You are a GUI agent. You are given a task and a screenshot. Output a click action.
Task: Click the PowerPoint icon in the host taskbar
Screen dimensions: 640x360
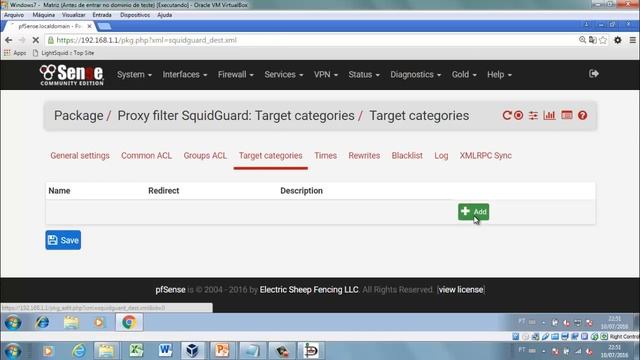pyautogui.click(x=222, y=351)
